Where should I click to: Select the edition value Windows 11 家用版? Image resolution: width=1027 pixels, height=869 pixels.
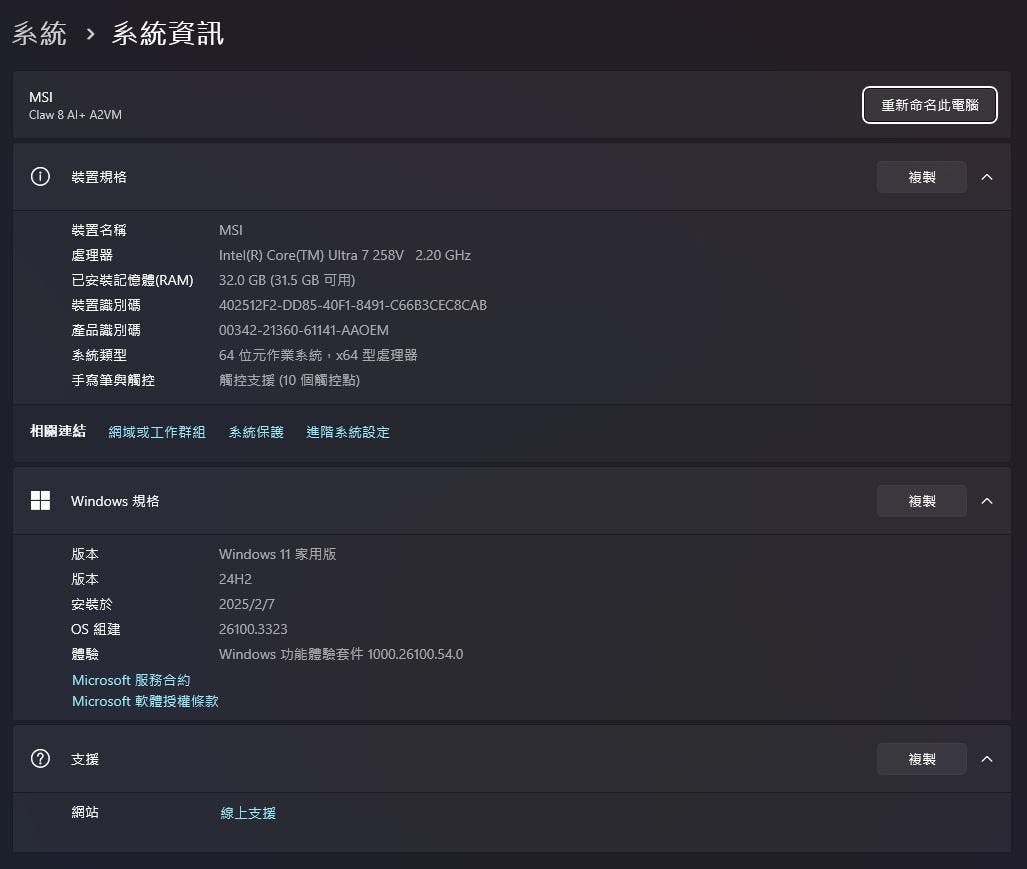[278, 554]
